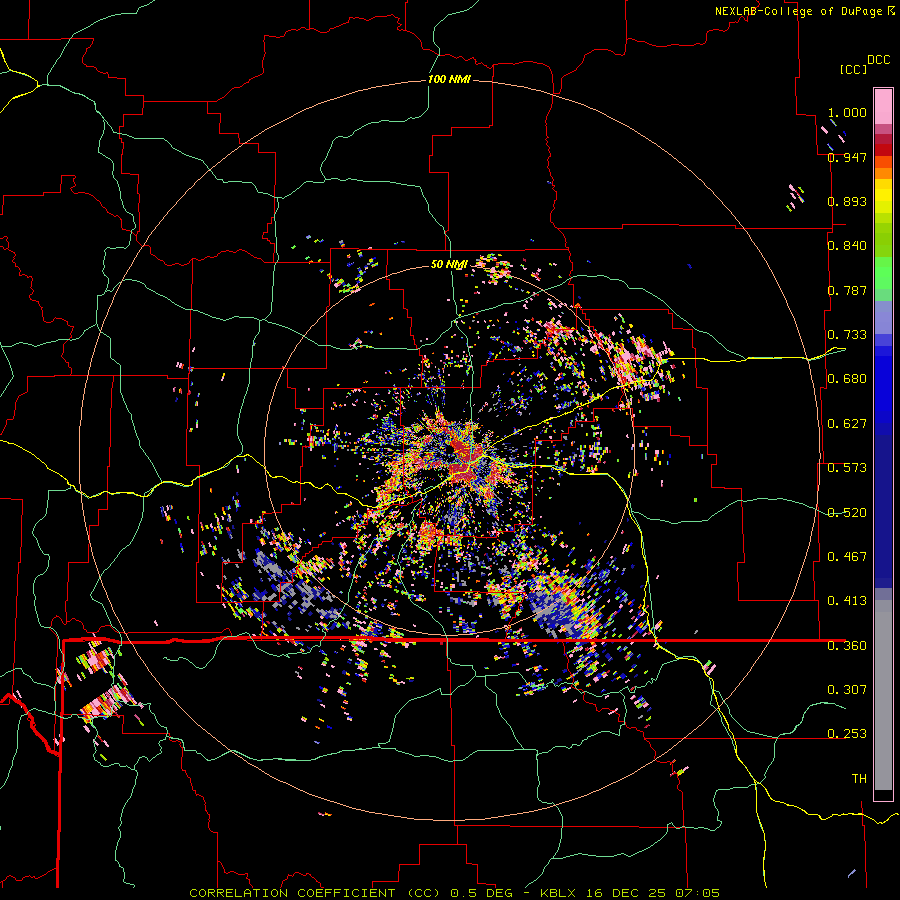Click the 0.413 scale value
The height and width of the screenshot is (900, 900).
[847, 601]
